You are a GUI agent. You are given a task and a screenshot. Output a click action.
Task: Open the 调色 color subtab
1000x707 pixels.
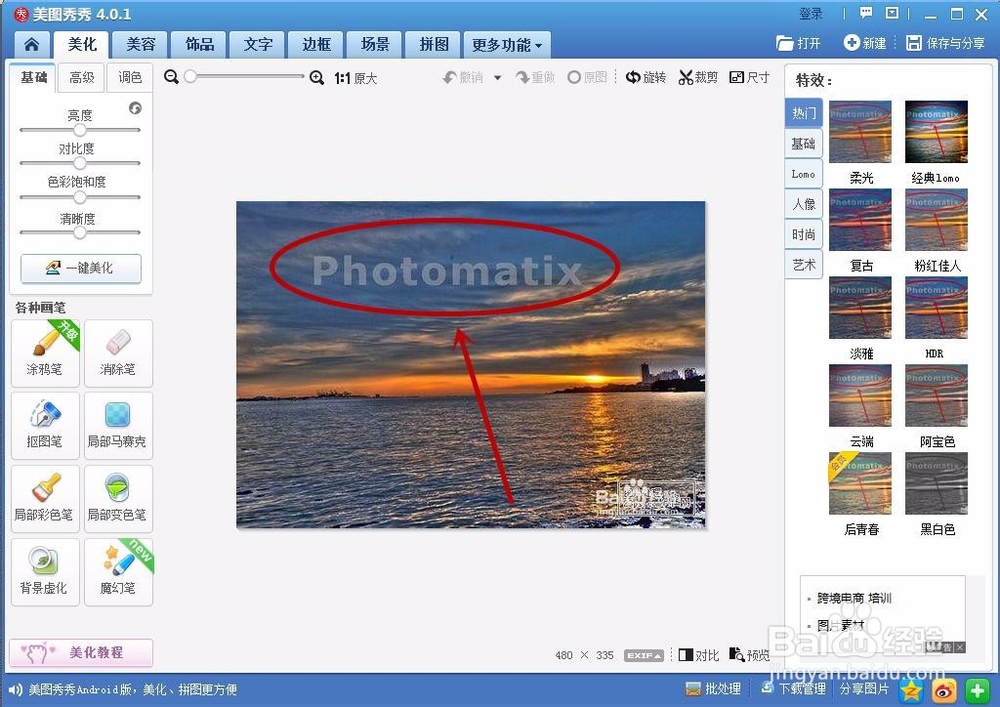(129, 78)
